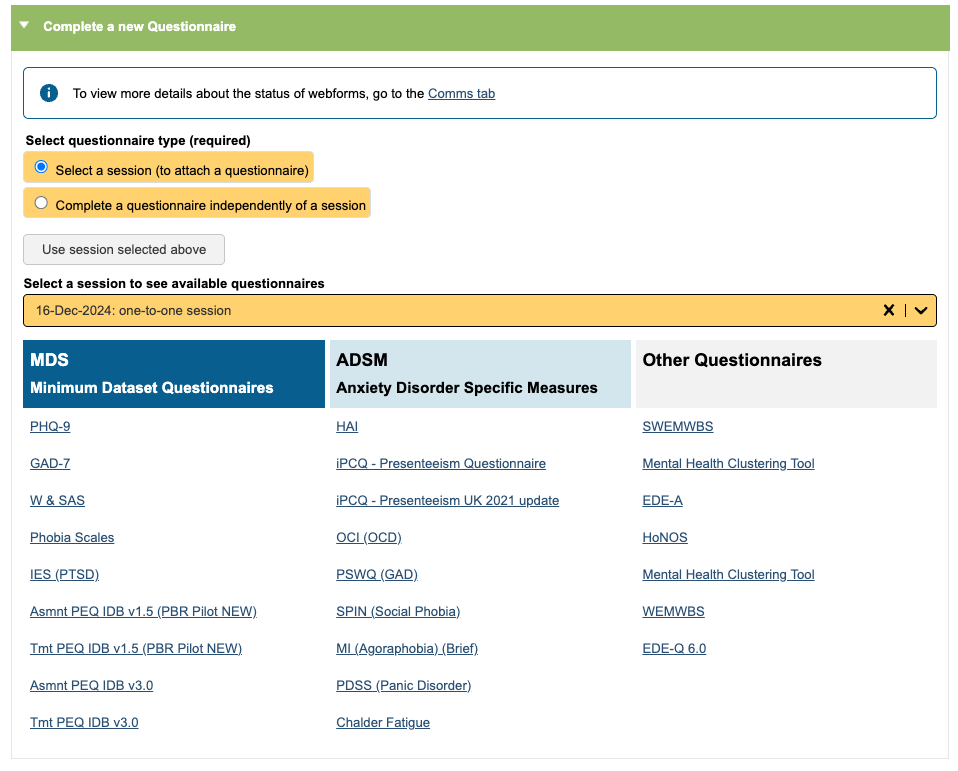
Task: Open the GAD-7 questionnaire link
Action: (50, 464)
